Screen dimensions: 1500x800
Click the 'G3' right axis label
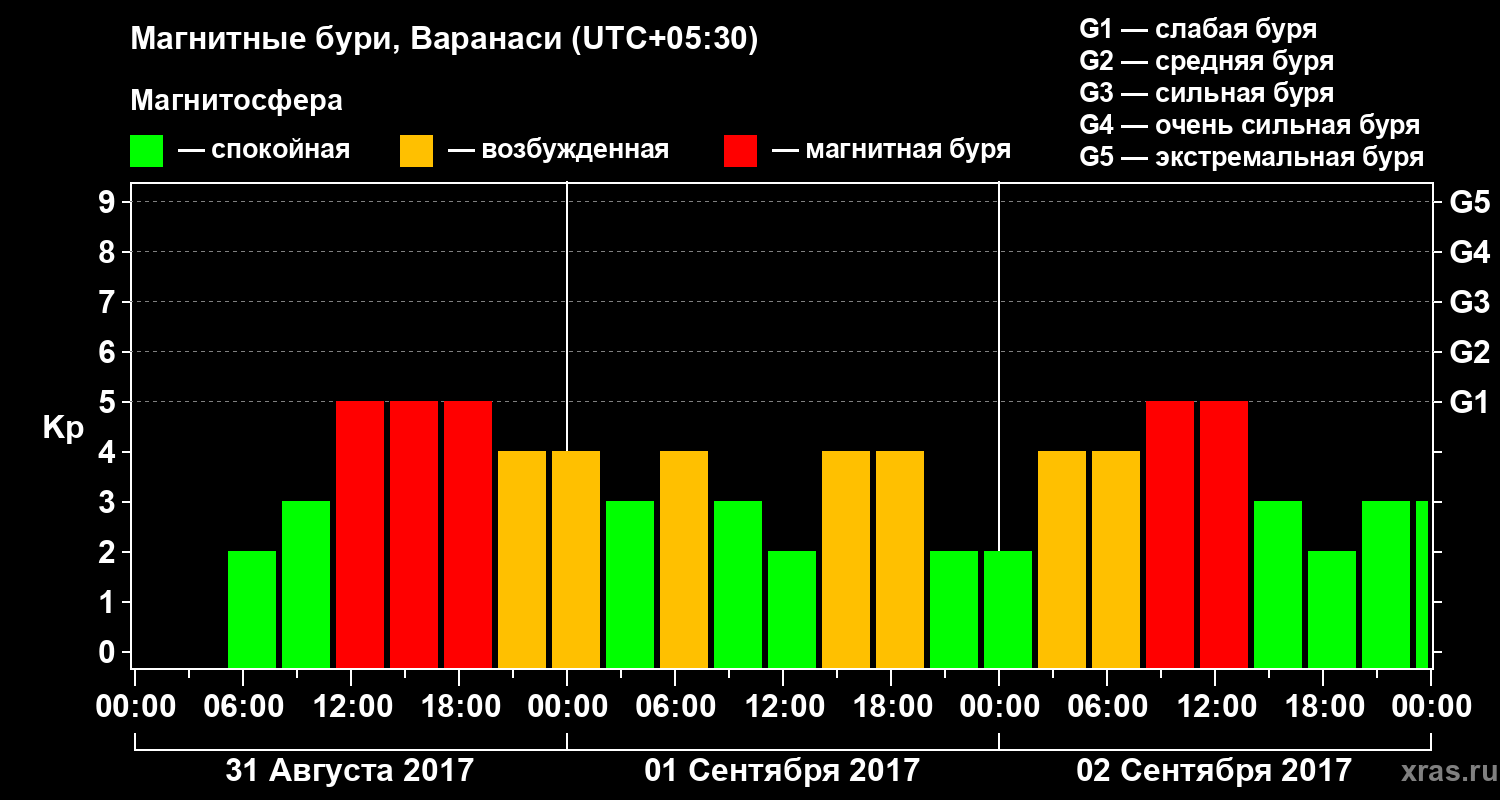click(1470, 302)
